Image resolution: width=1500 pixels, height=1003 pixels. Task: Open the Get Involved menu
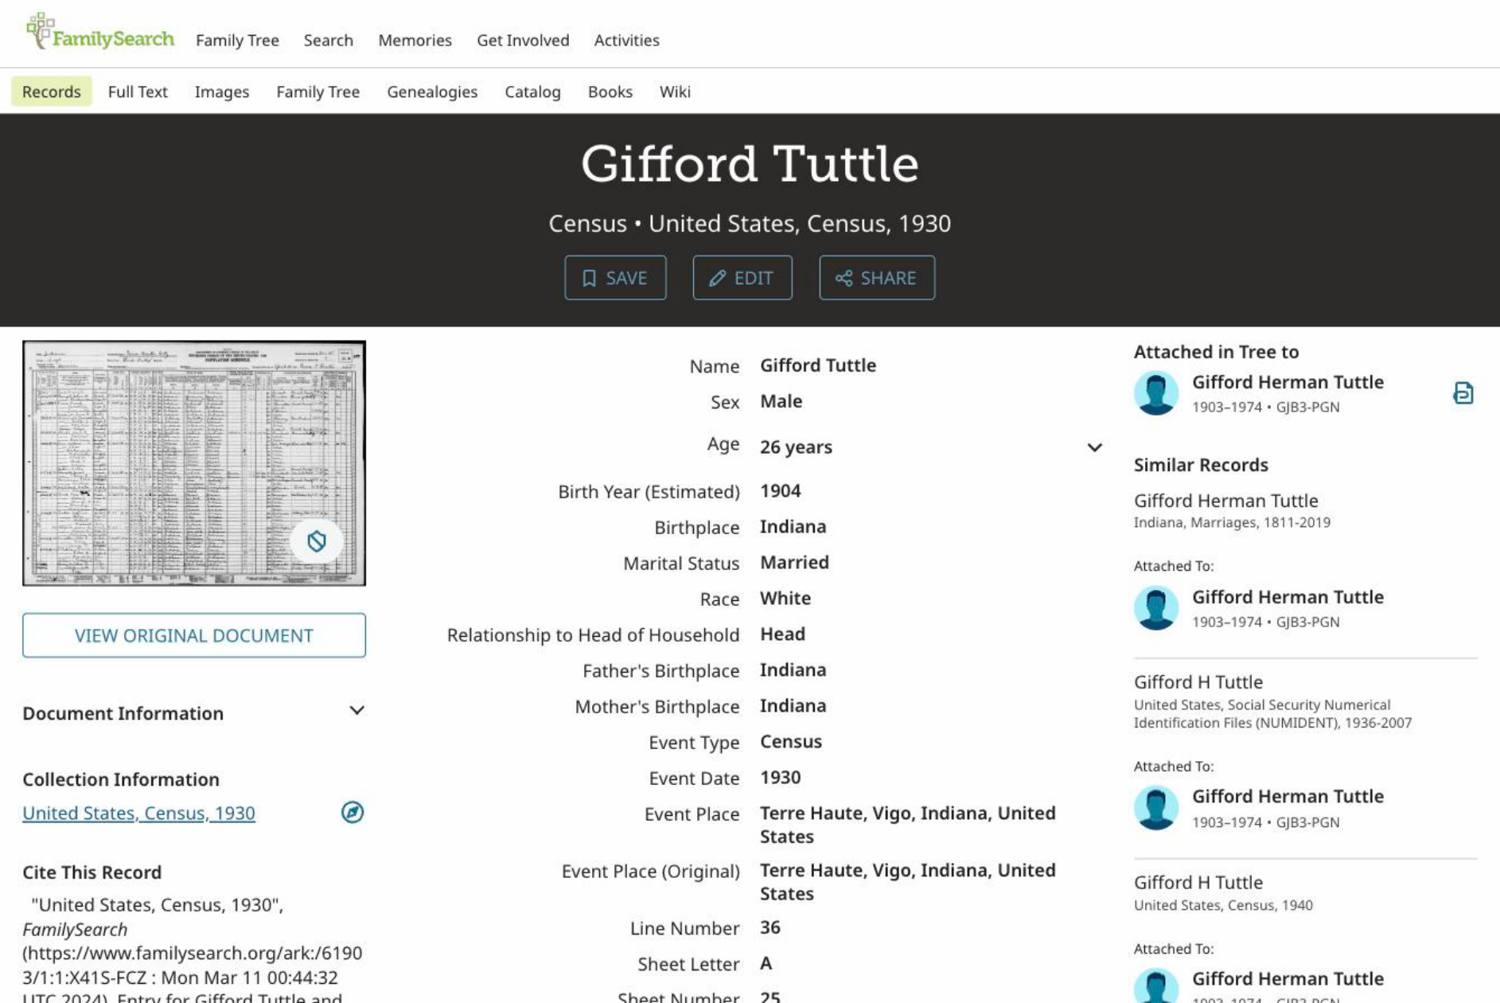pos(523,40)
